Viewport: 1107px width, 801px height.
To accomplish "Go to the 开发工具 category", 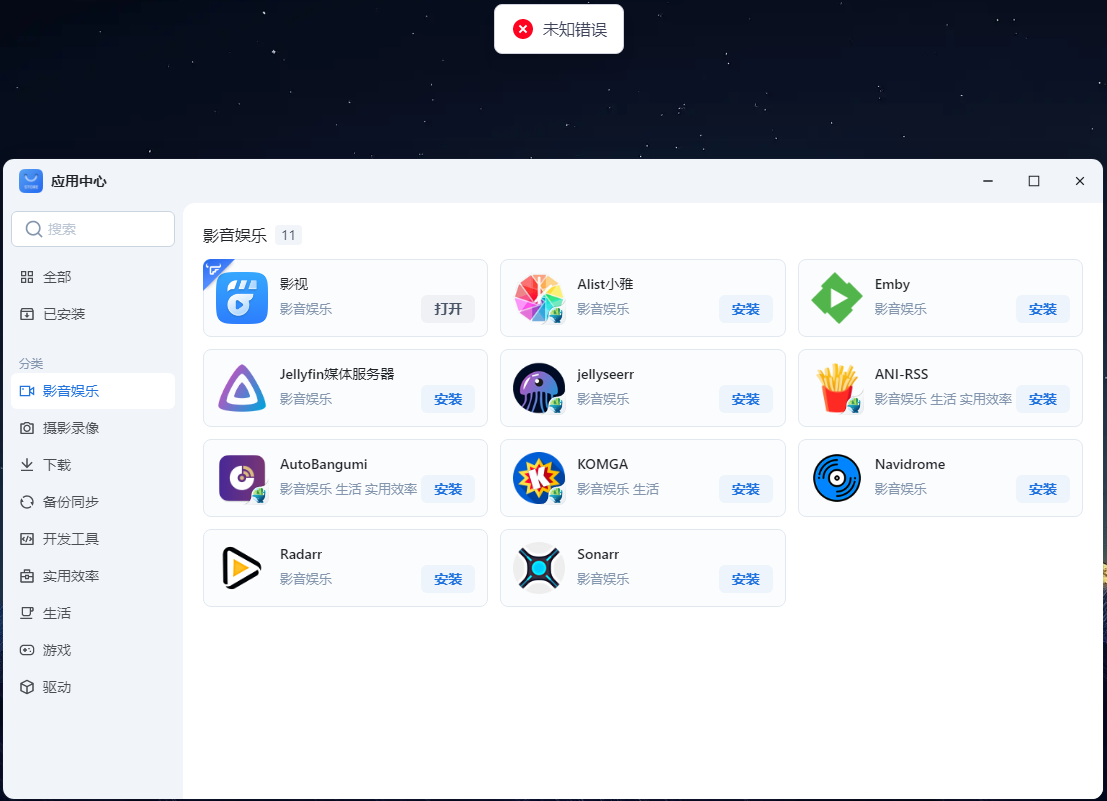I will 93,539.
